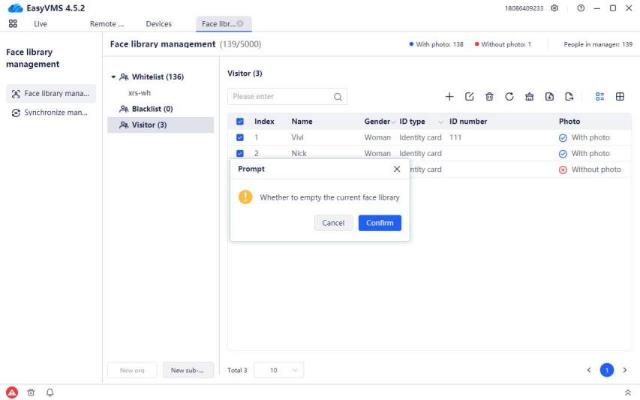Viewport: 640px width, 400px height.
Task: Click the refresh list icon
Action: [x=509, y=97]
